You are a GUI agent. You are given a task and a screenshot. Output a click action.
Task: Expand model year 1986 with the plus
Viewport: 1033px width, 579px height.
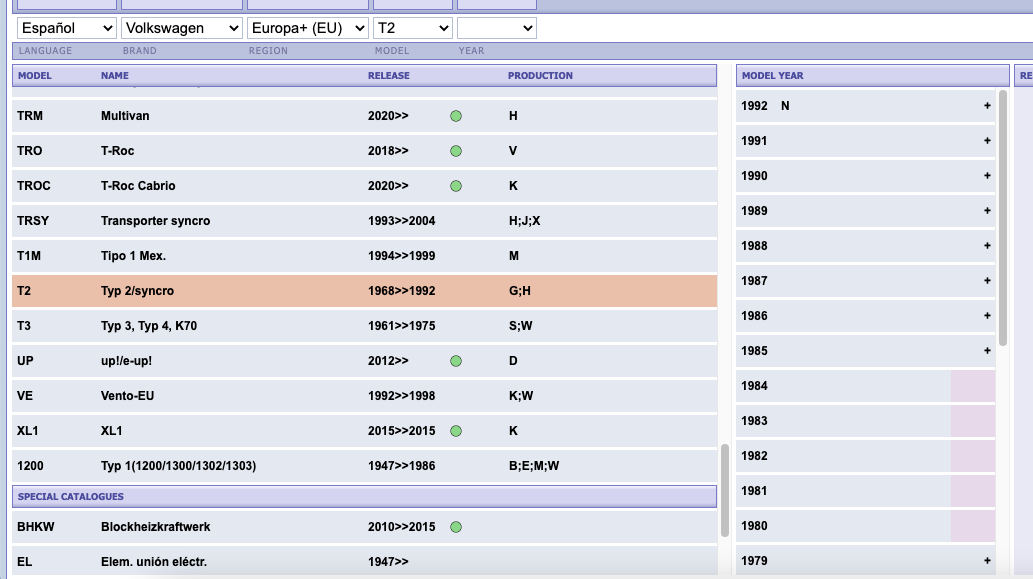coord(987,316)
